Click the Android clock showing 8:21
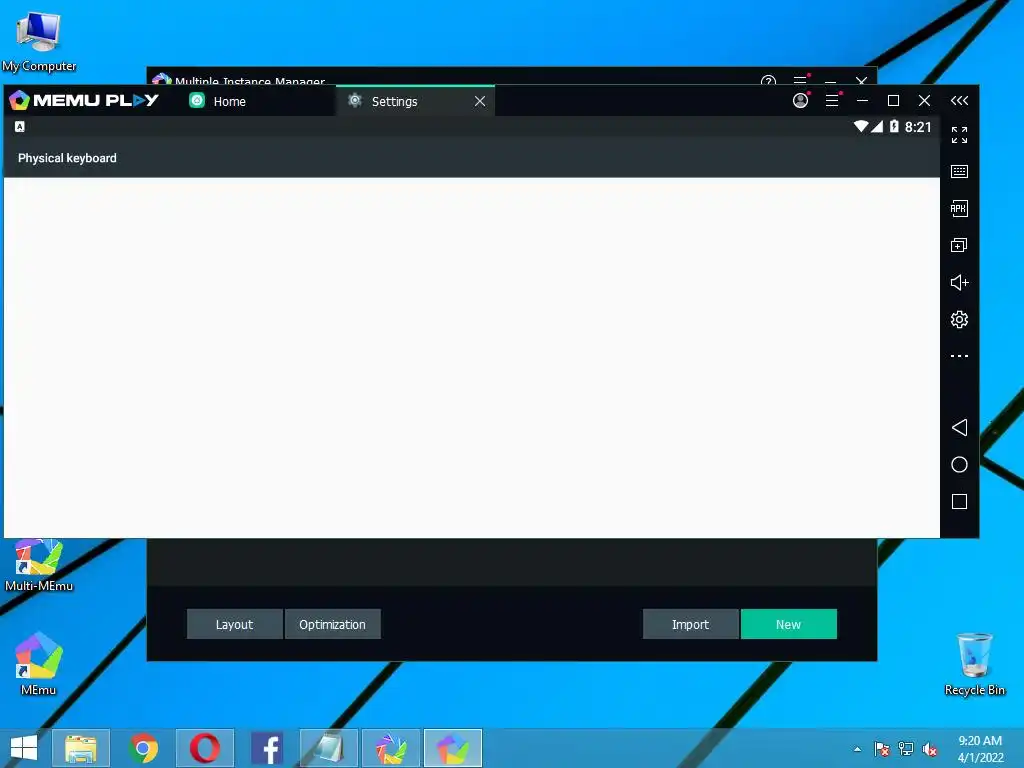Viewport: 1024px width, 768px height. click(918, 127)
